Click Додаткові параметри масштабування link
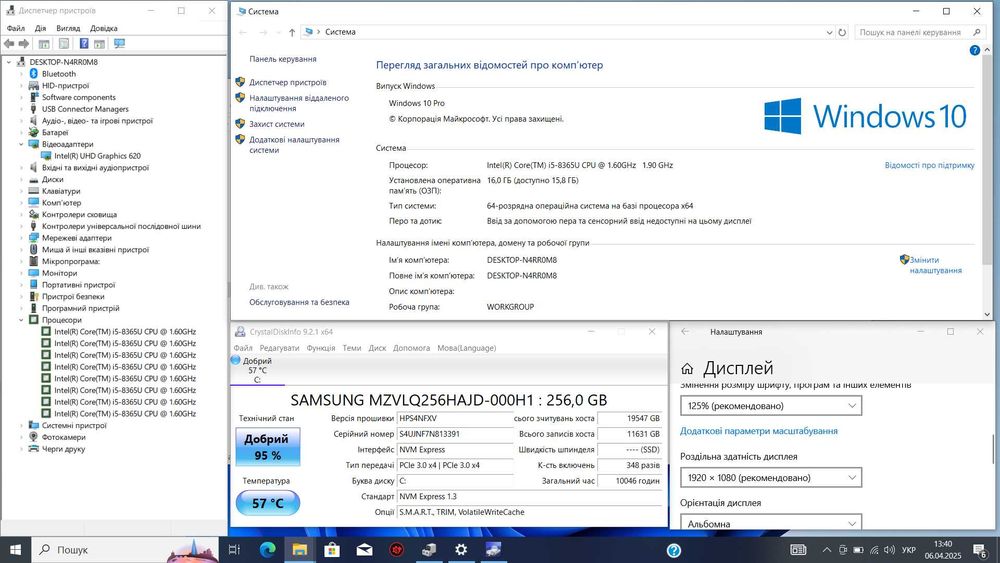Screen dimensions: 1000x563 point(758,431)
